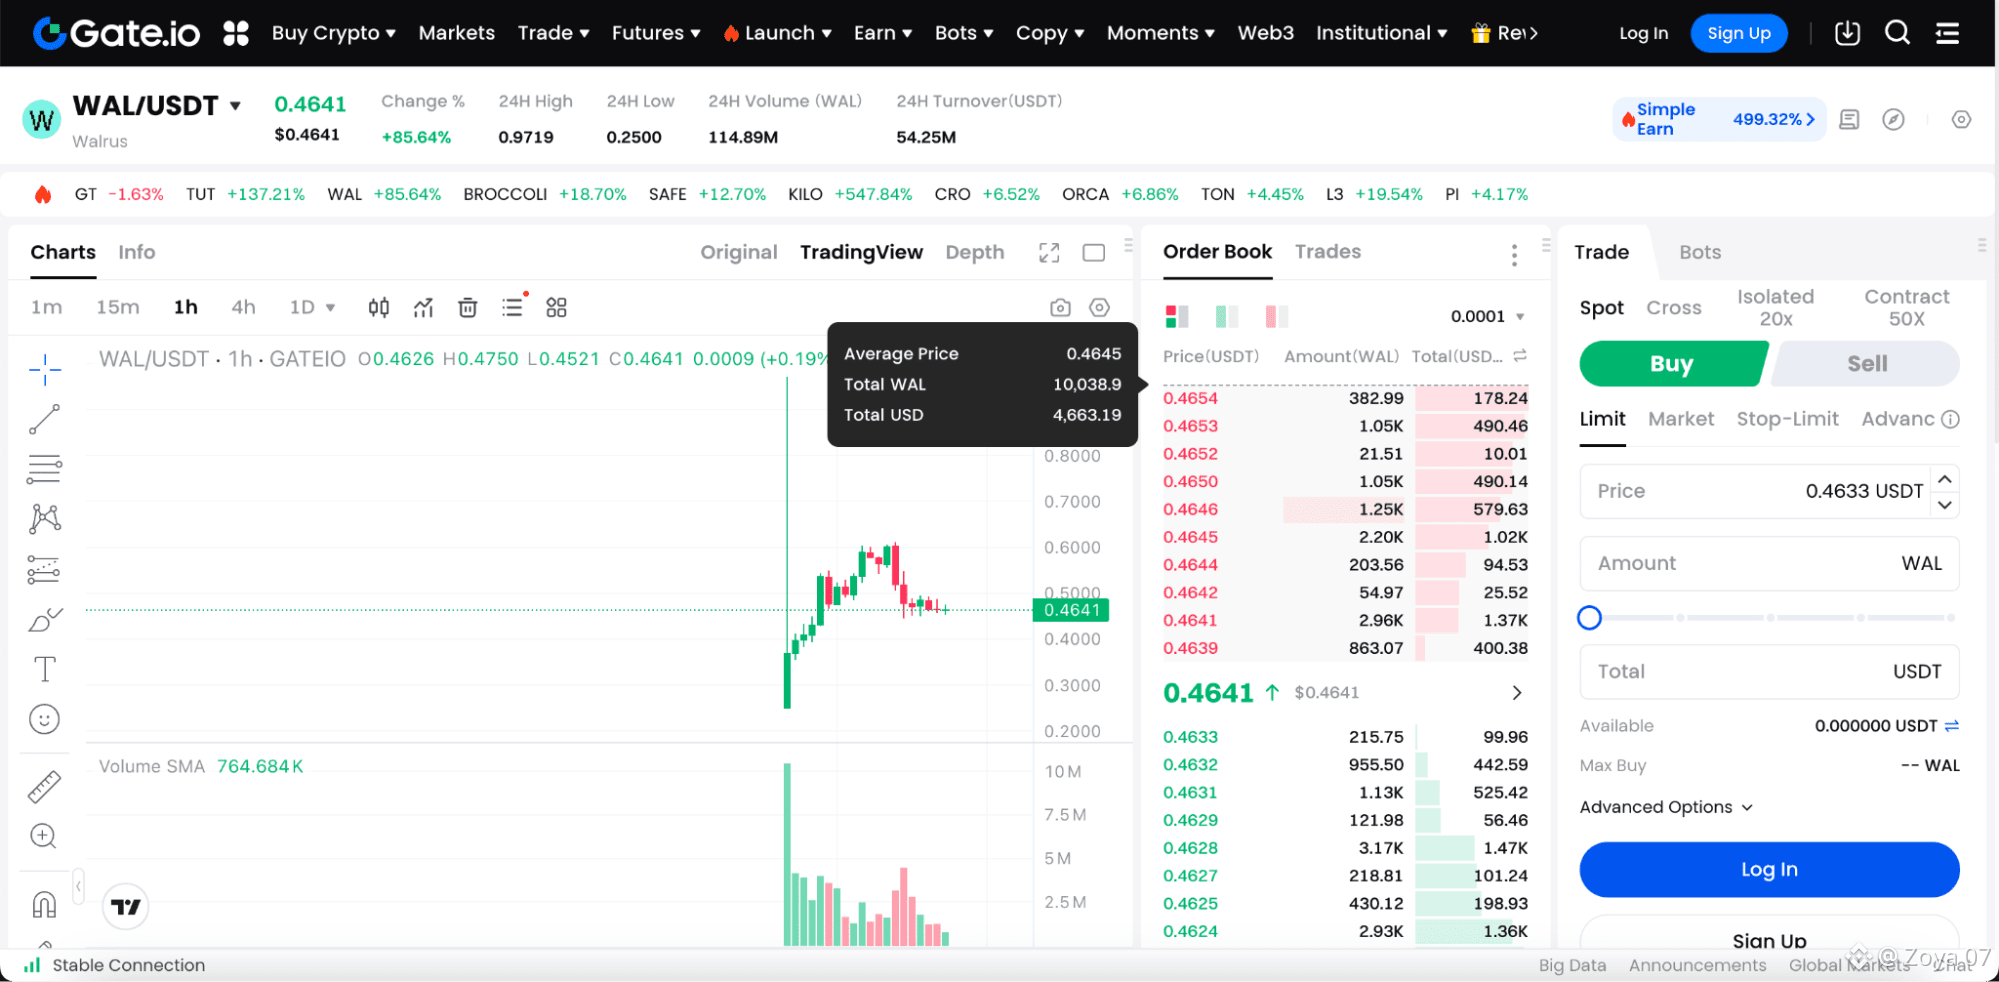Click the Amount WAL input field
Image resolution: width=1999 pixels, height=982 pixels.
[1769, 563]
